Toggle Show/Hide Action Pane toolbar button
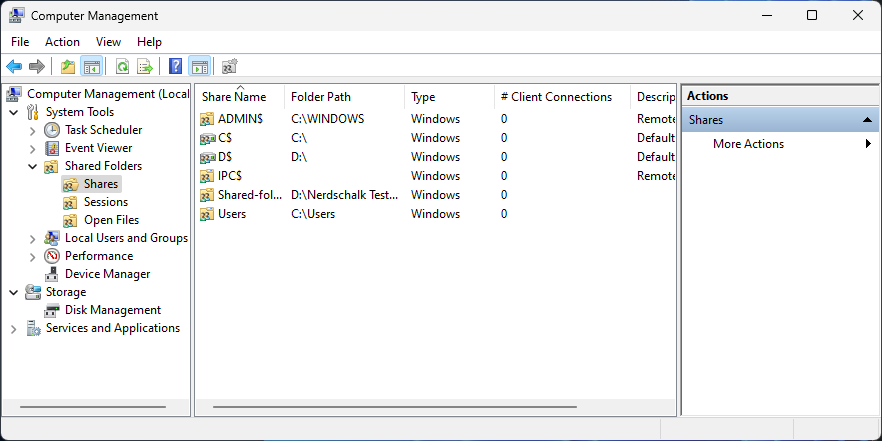 pyautogui.click(x=199, y=67)
